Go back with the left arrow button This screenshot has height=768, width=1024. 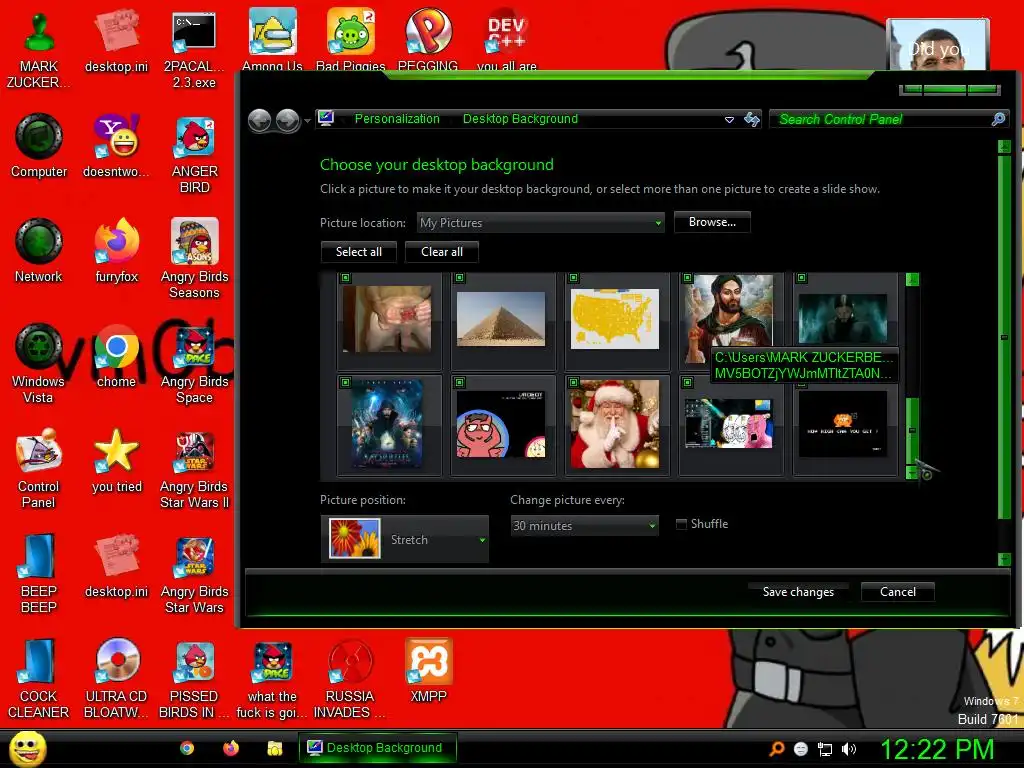point(260,120)
